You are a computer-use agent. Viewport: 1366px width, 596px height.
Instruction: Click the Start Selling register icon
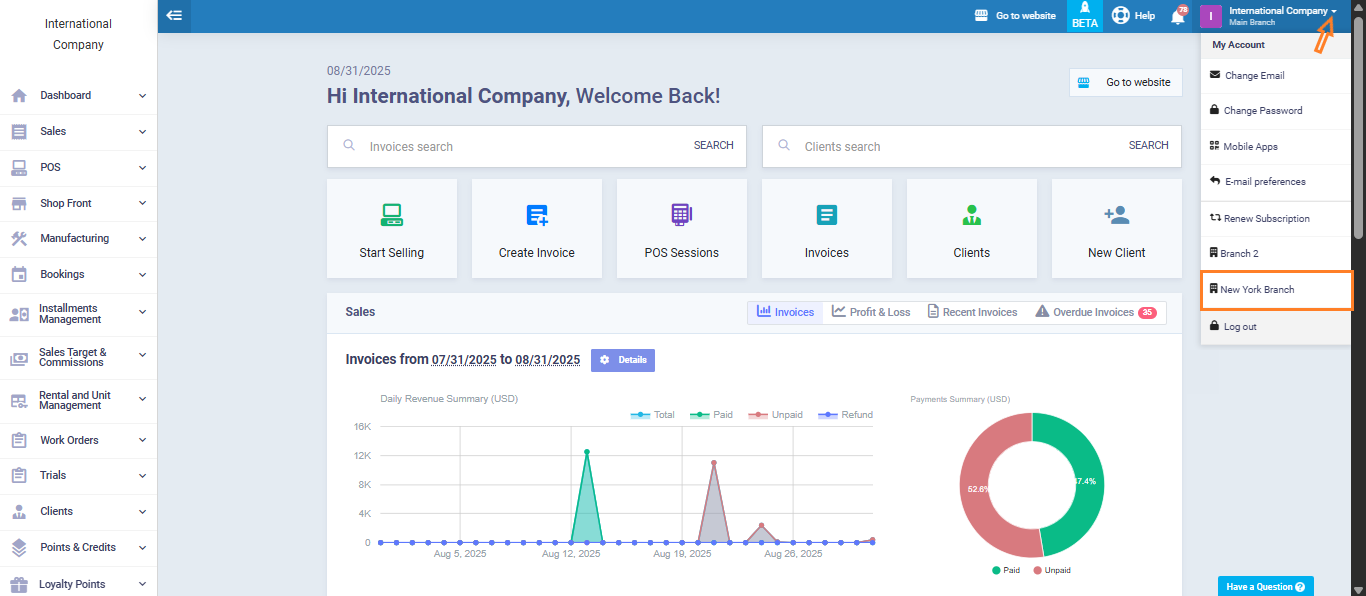(391, 215)
